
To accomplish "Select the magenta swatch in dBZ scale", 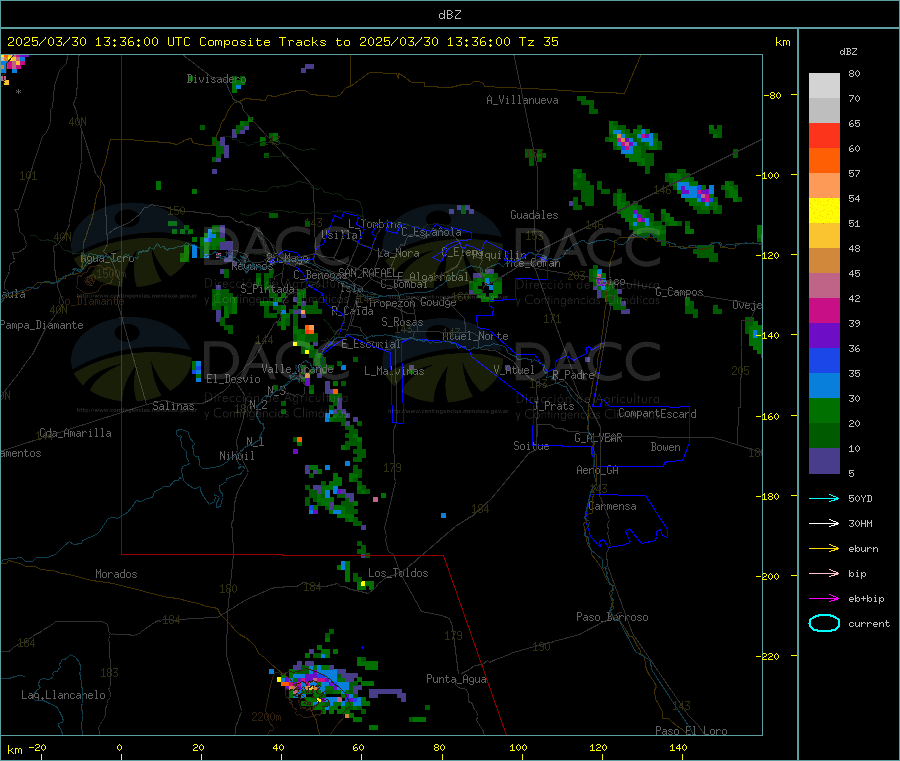I will click(824, 310).
